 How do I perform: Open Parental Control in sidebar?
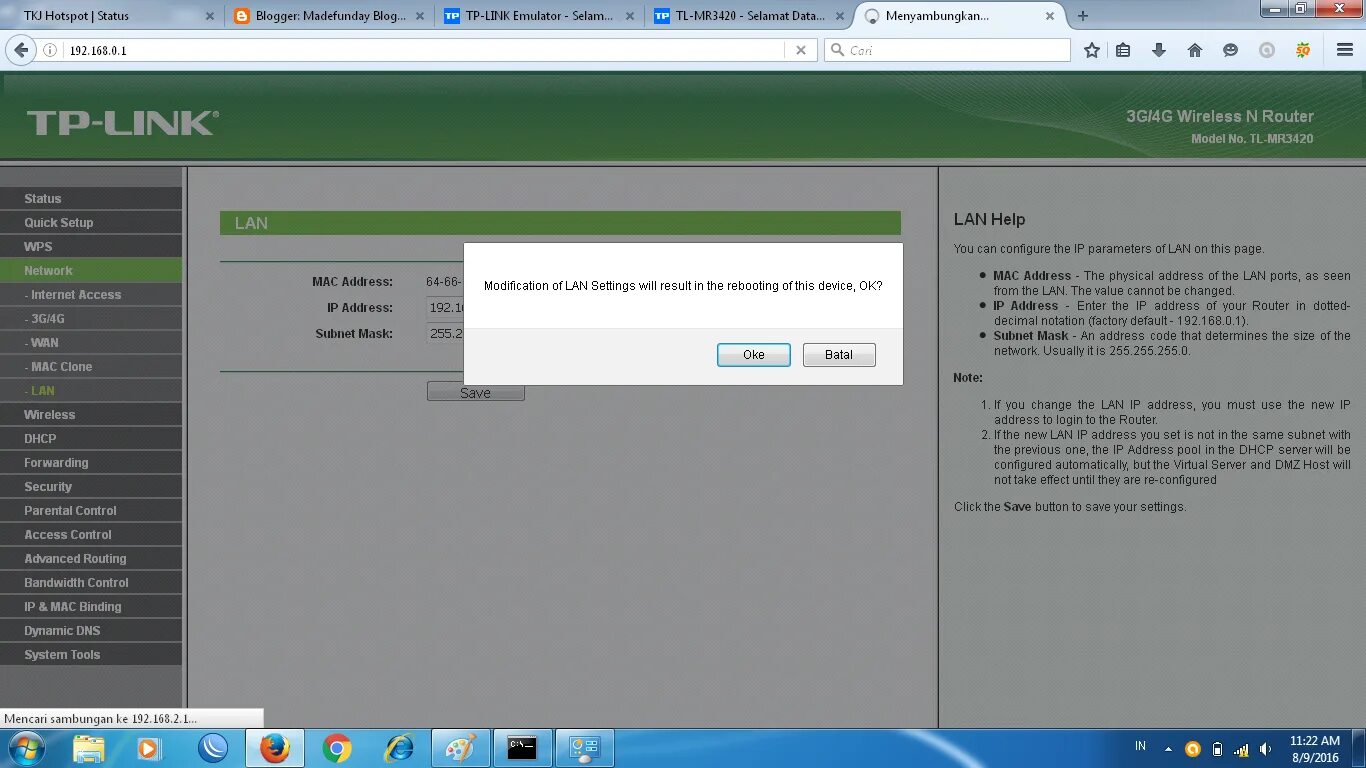coord(91,511)
